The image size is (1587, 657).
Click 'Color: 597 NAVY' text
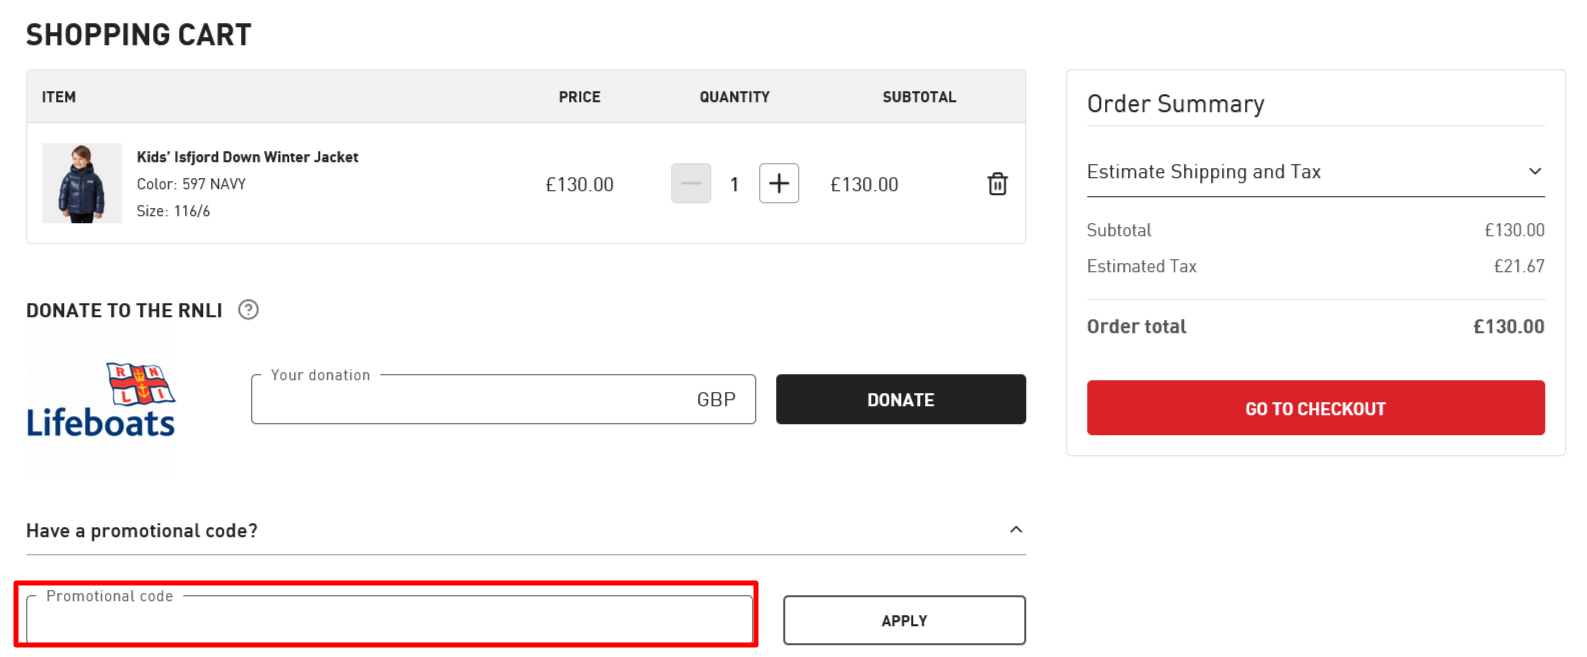191,184
